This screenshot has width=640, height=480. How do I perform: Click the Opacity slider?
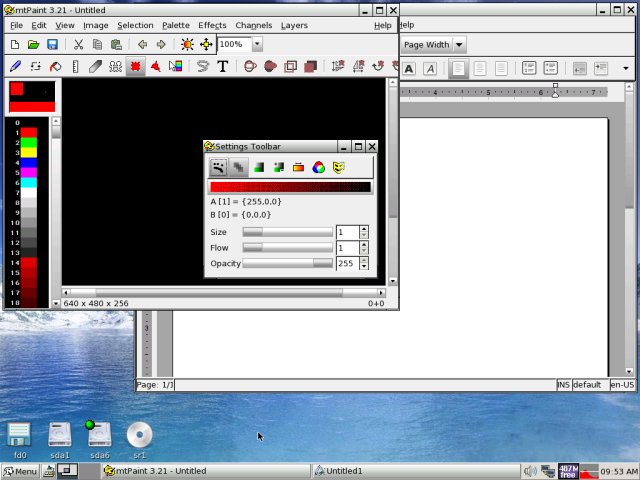(288, 264)
